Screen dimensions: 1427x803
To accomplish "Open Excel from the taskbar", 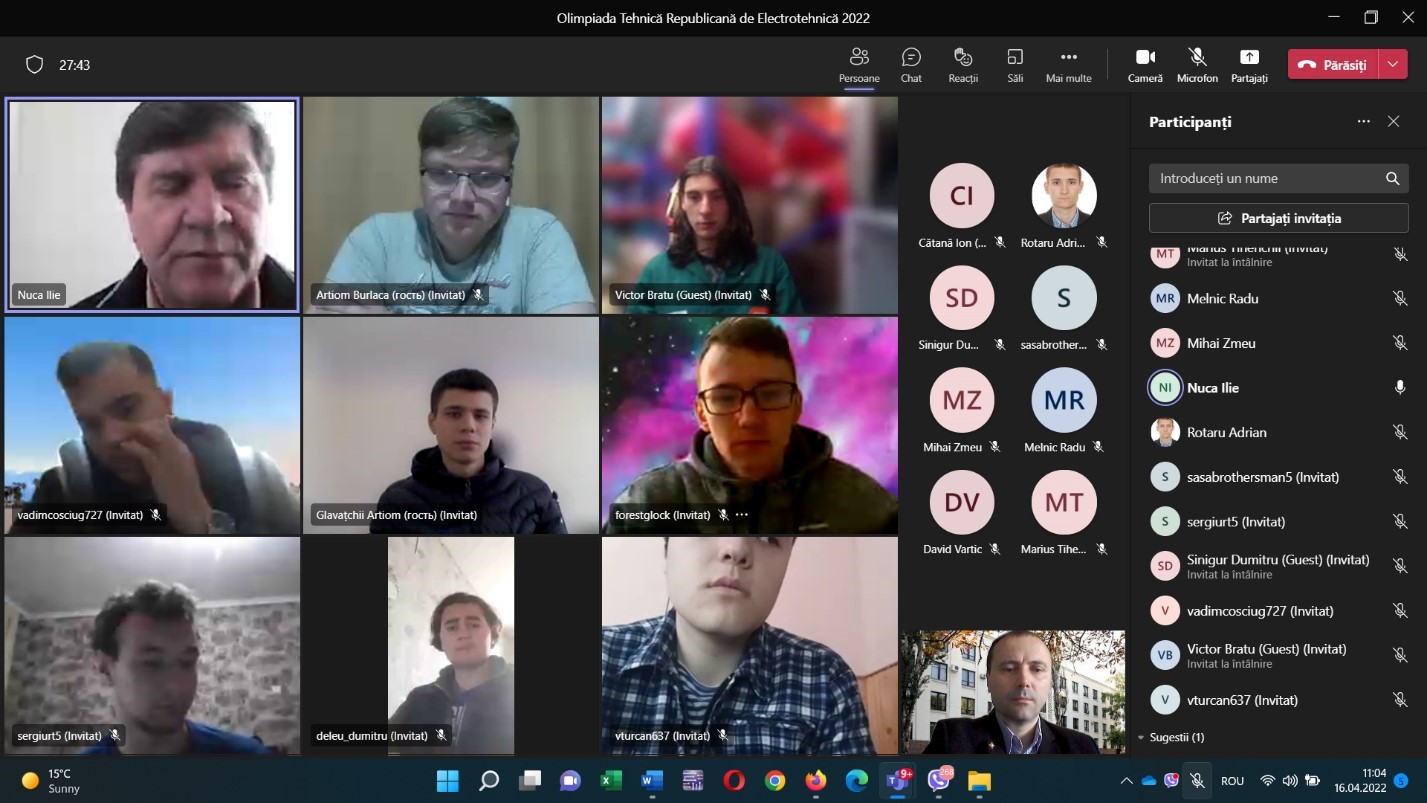I will 611,780.
